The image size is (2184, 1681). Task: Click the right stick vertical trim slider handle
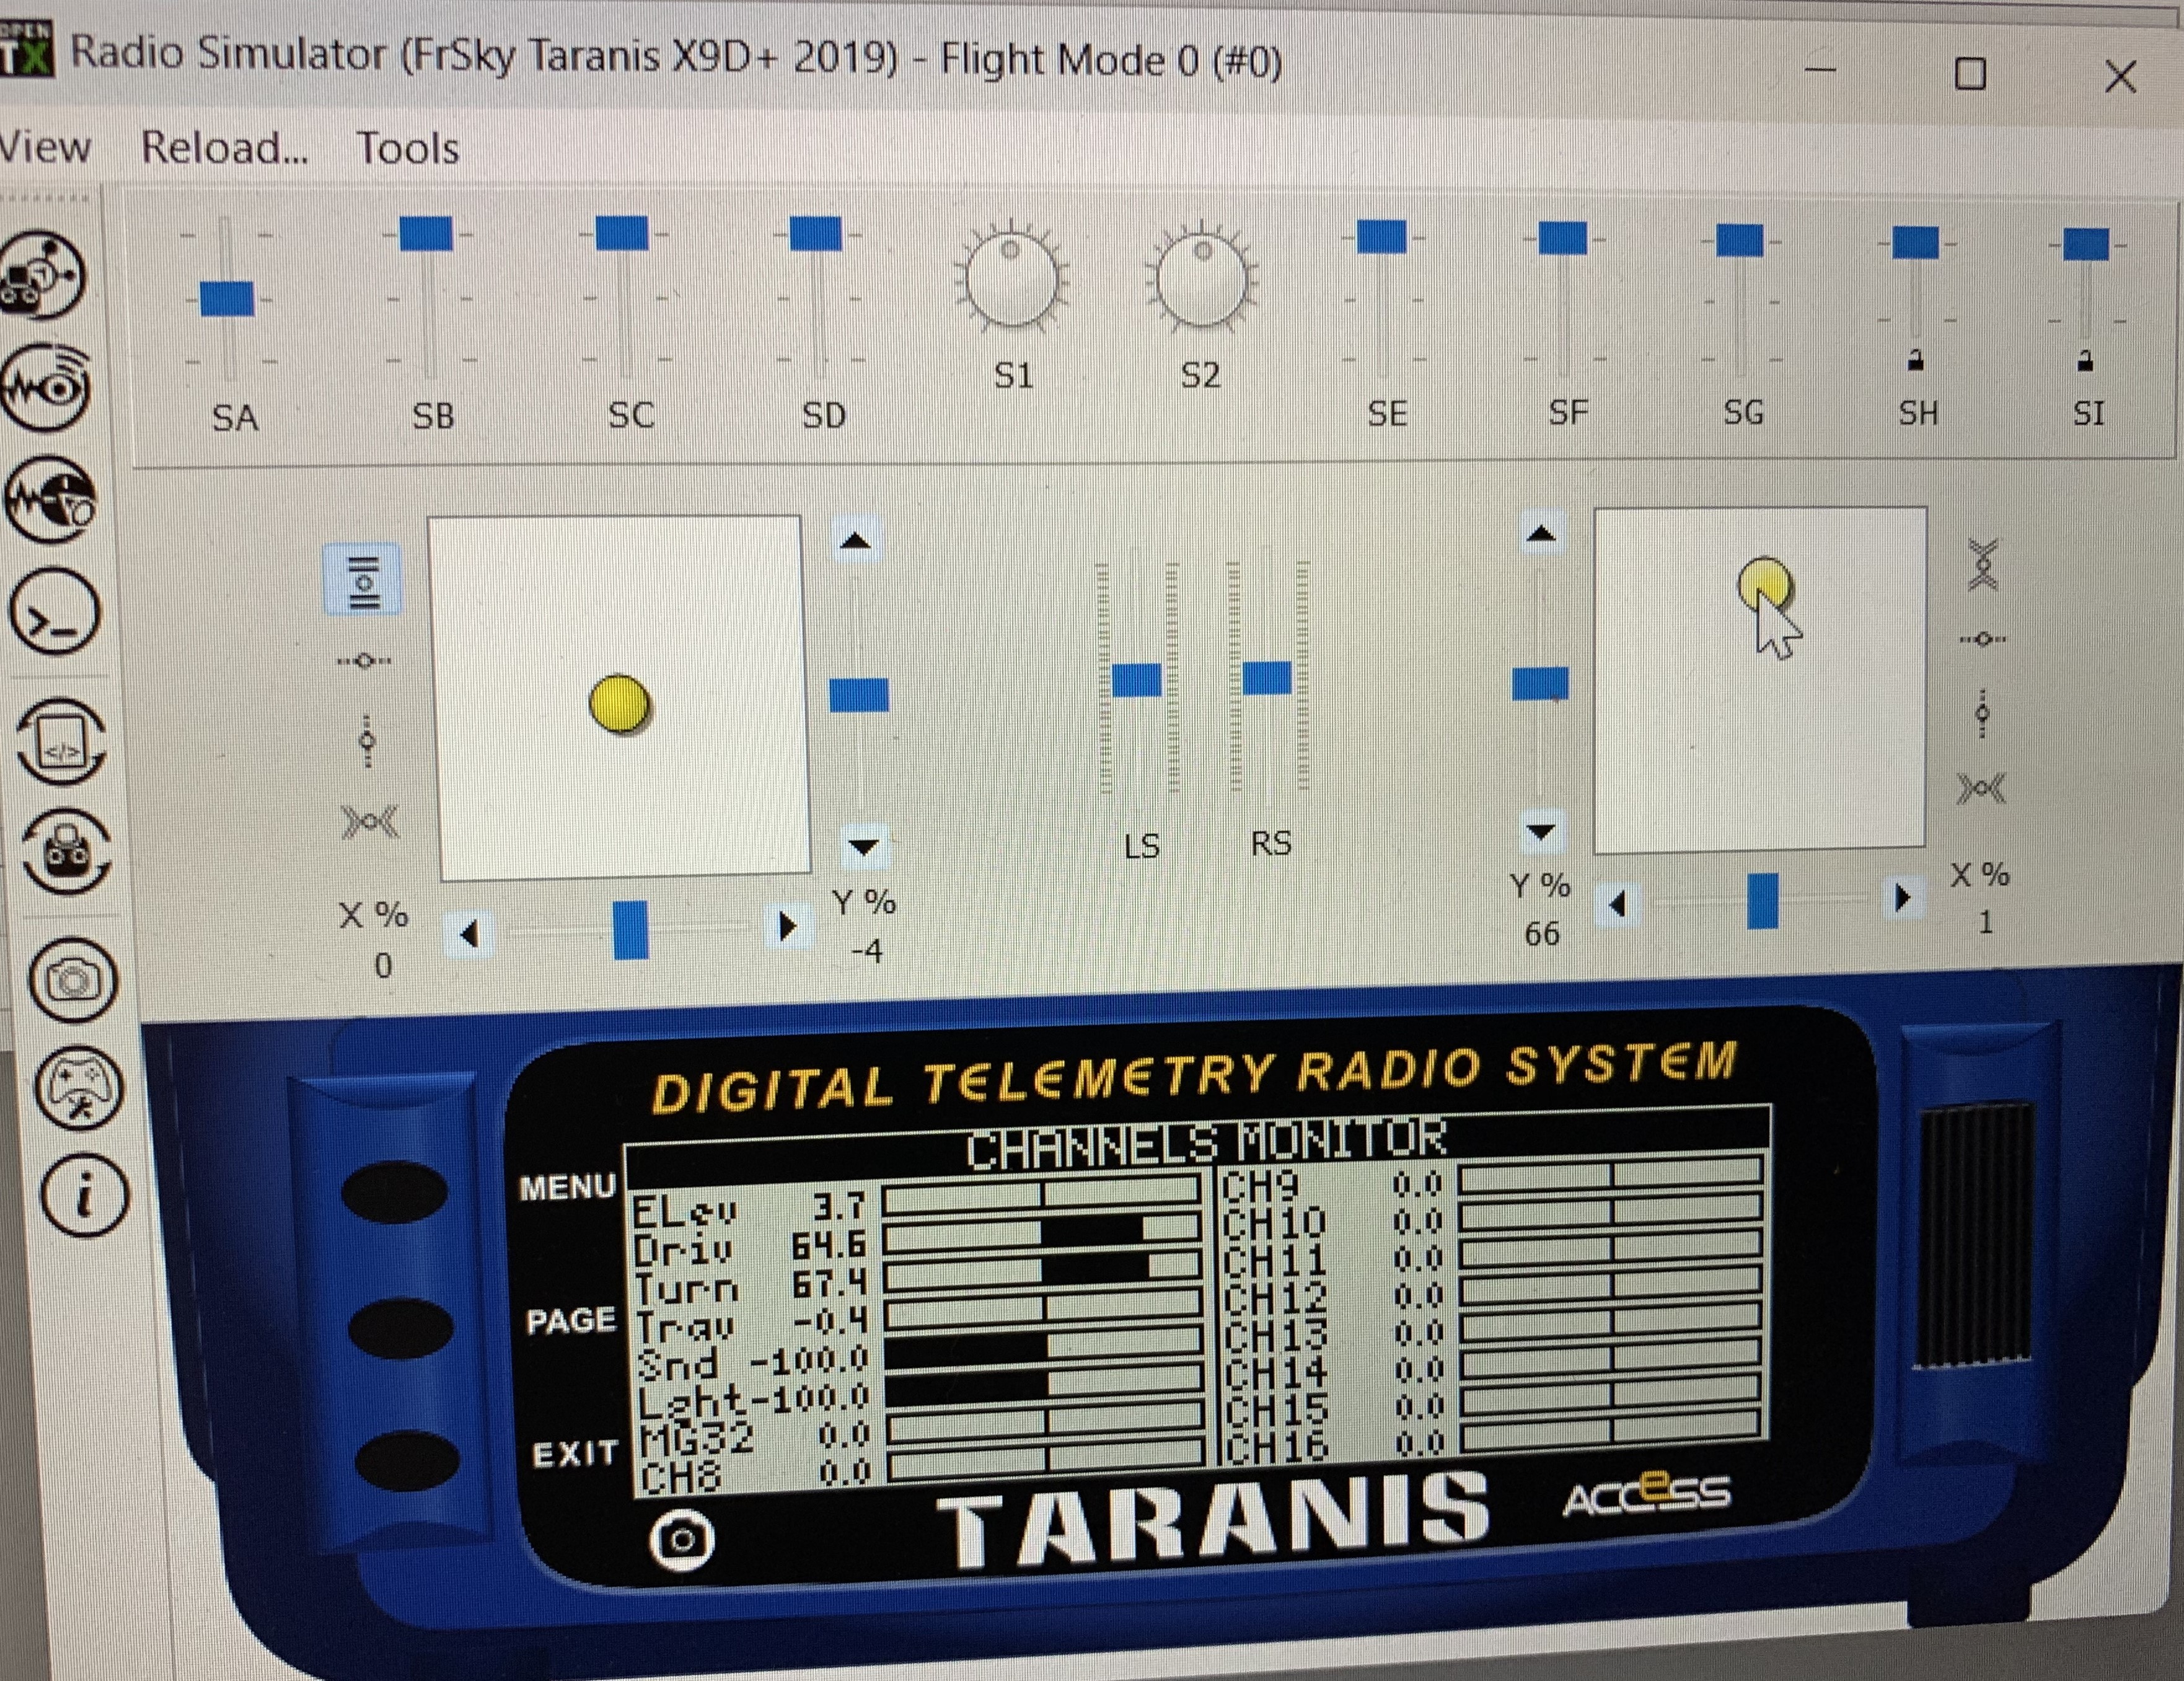pos(1540,684)
